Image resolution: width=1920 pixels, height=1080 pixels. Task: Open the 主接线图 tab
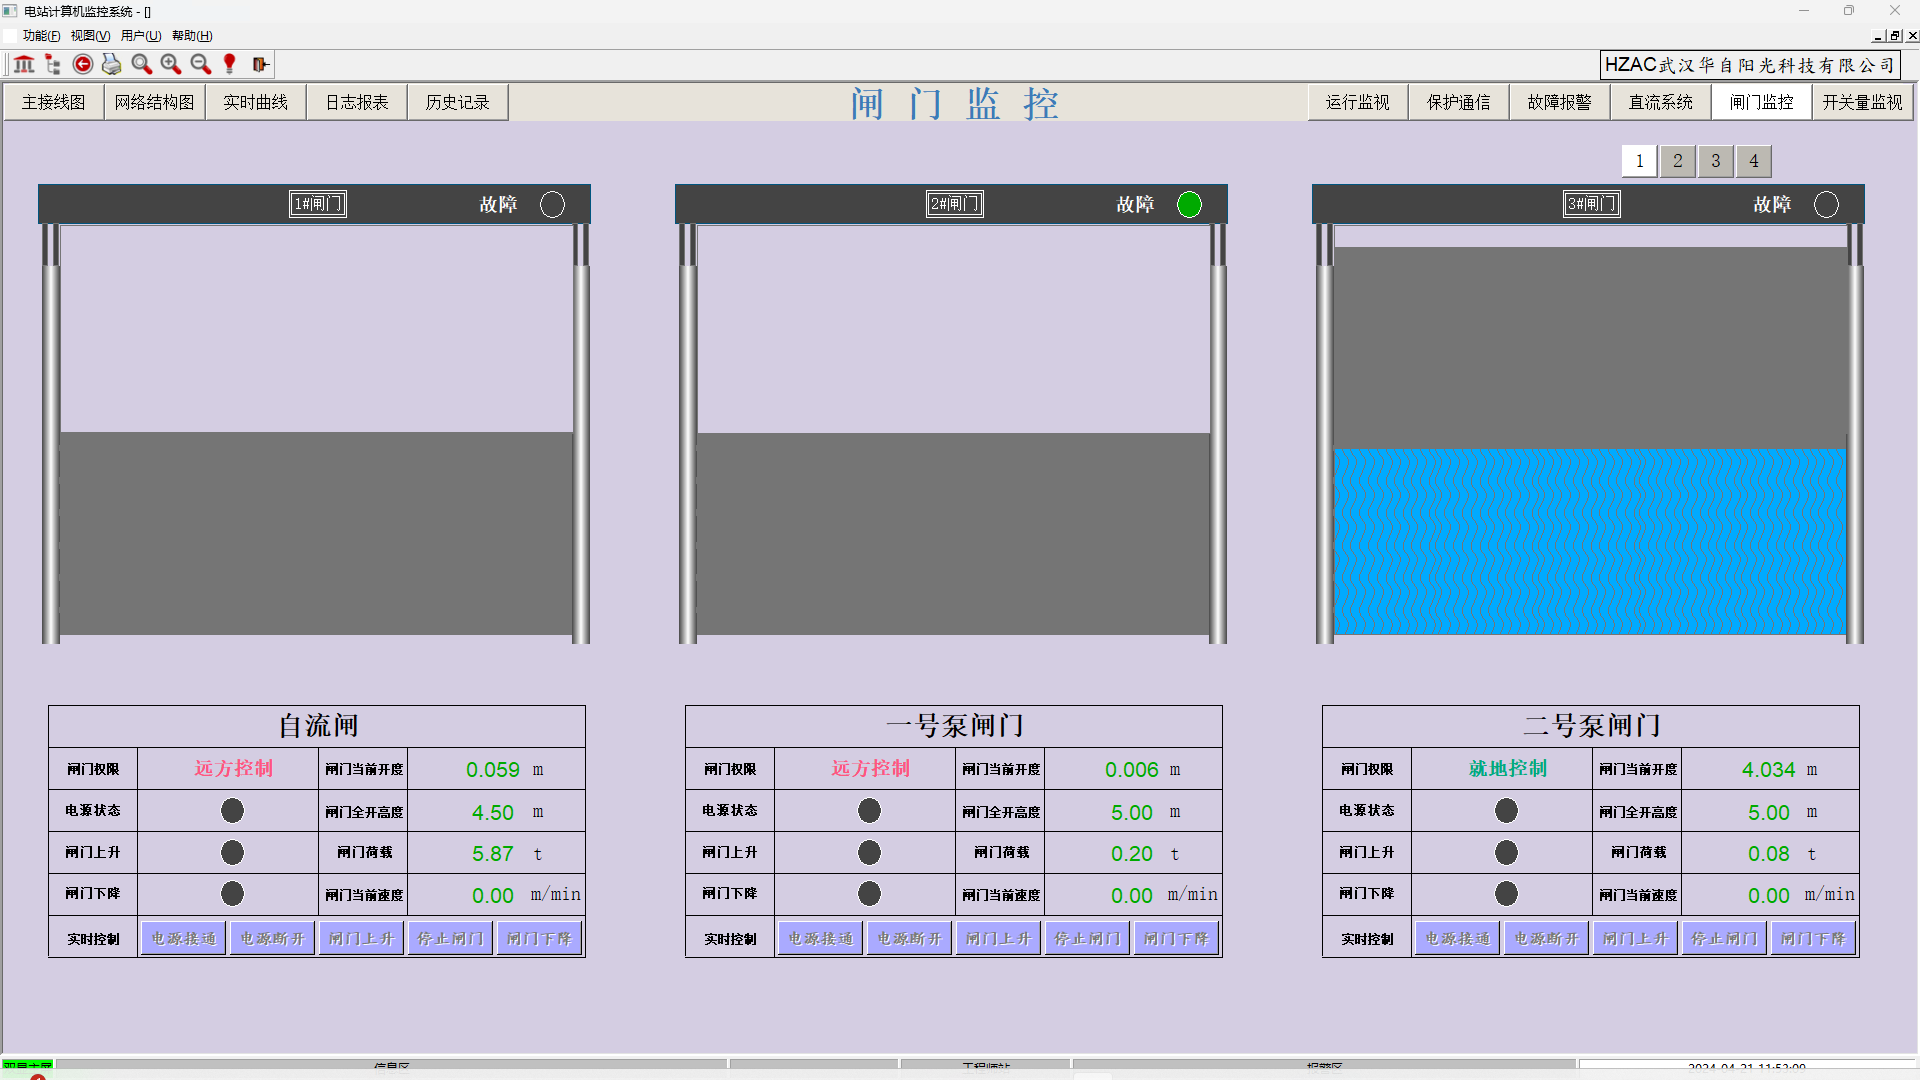54,102
